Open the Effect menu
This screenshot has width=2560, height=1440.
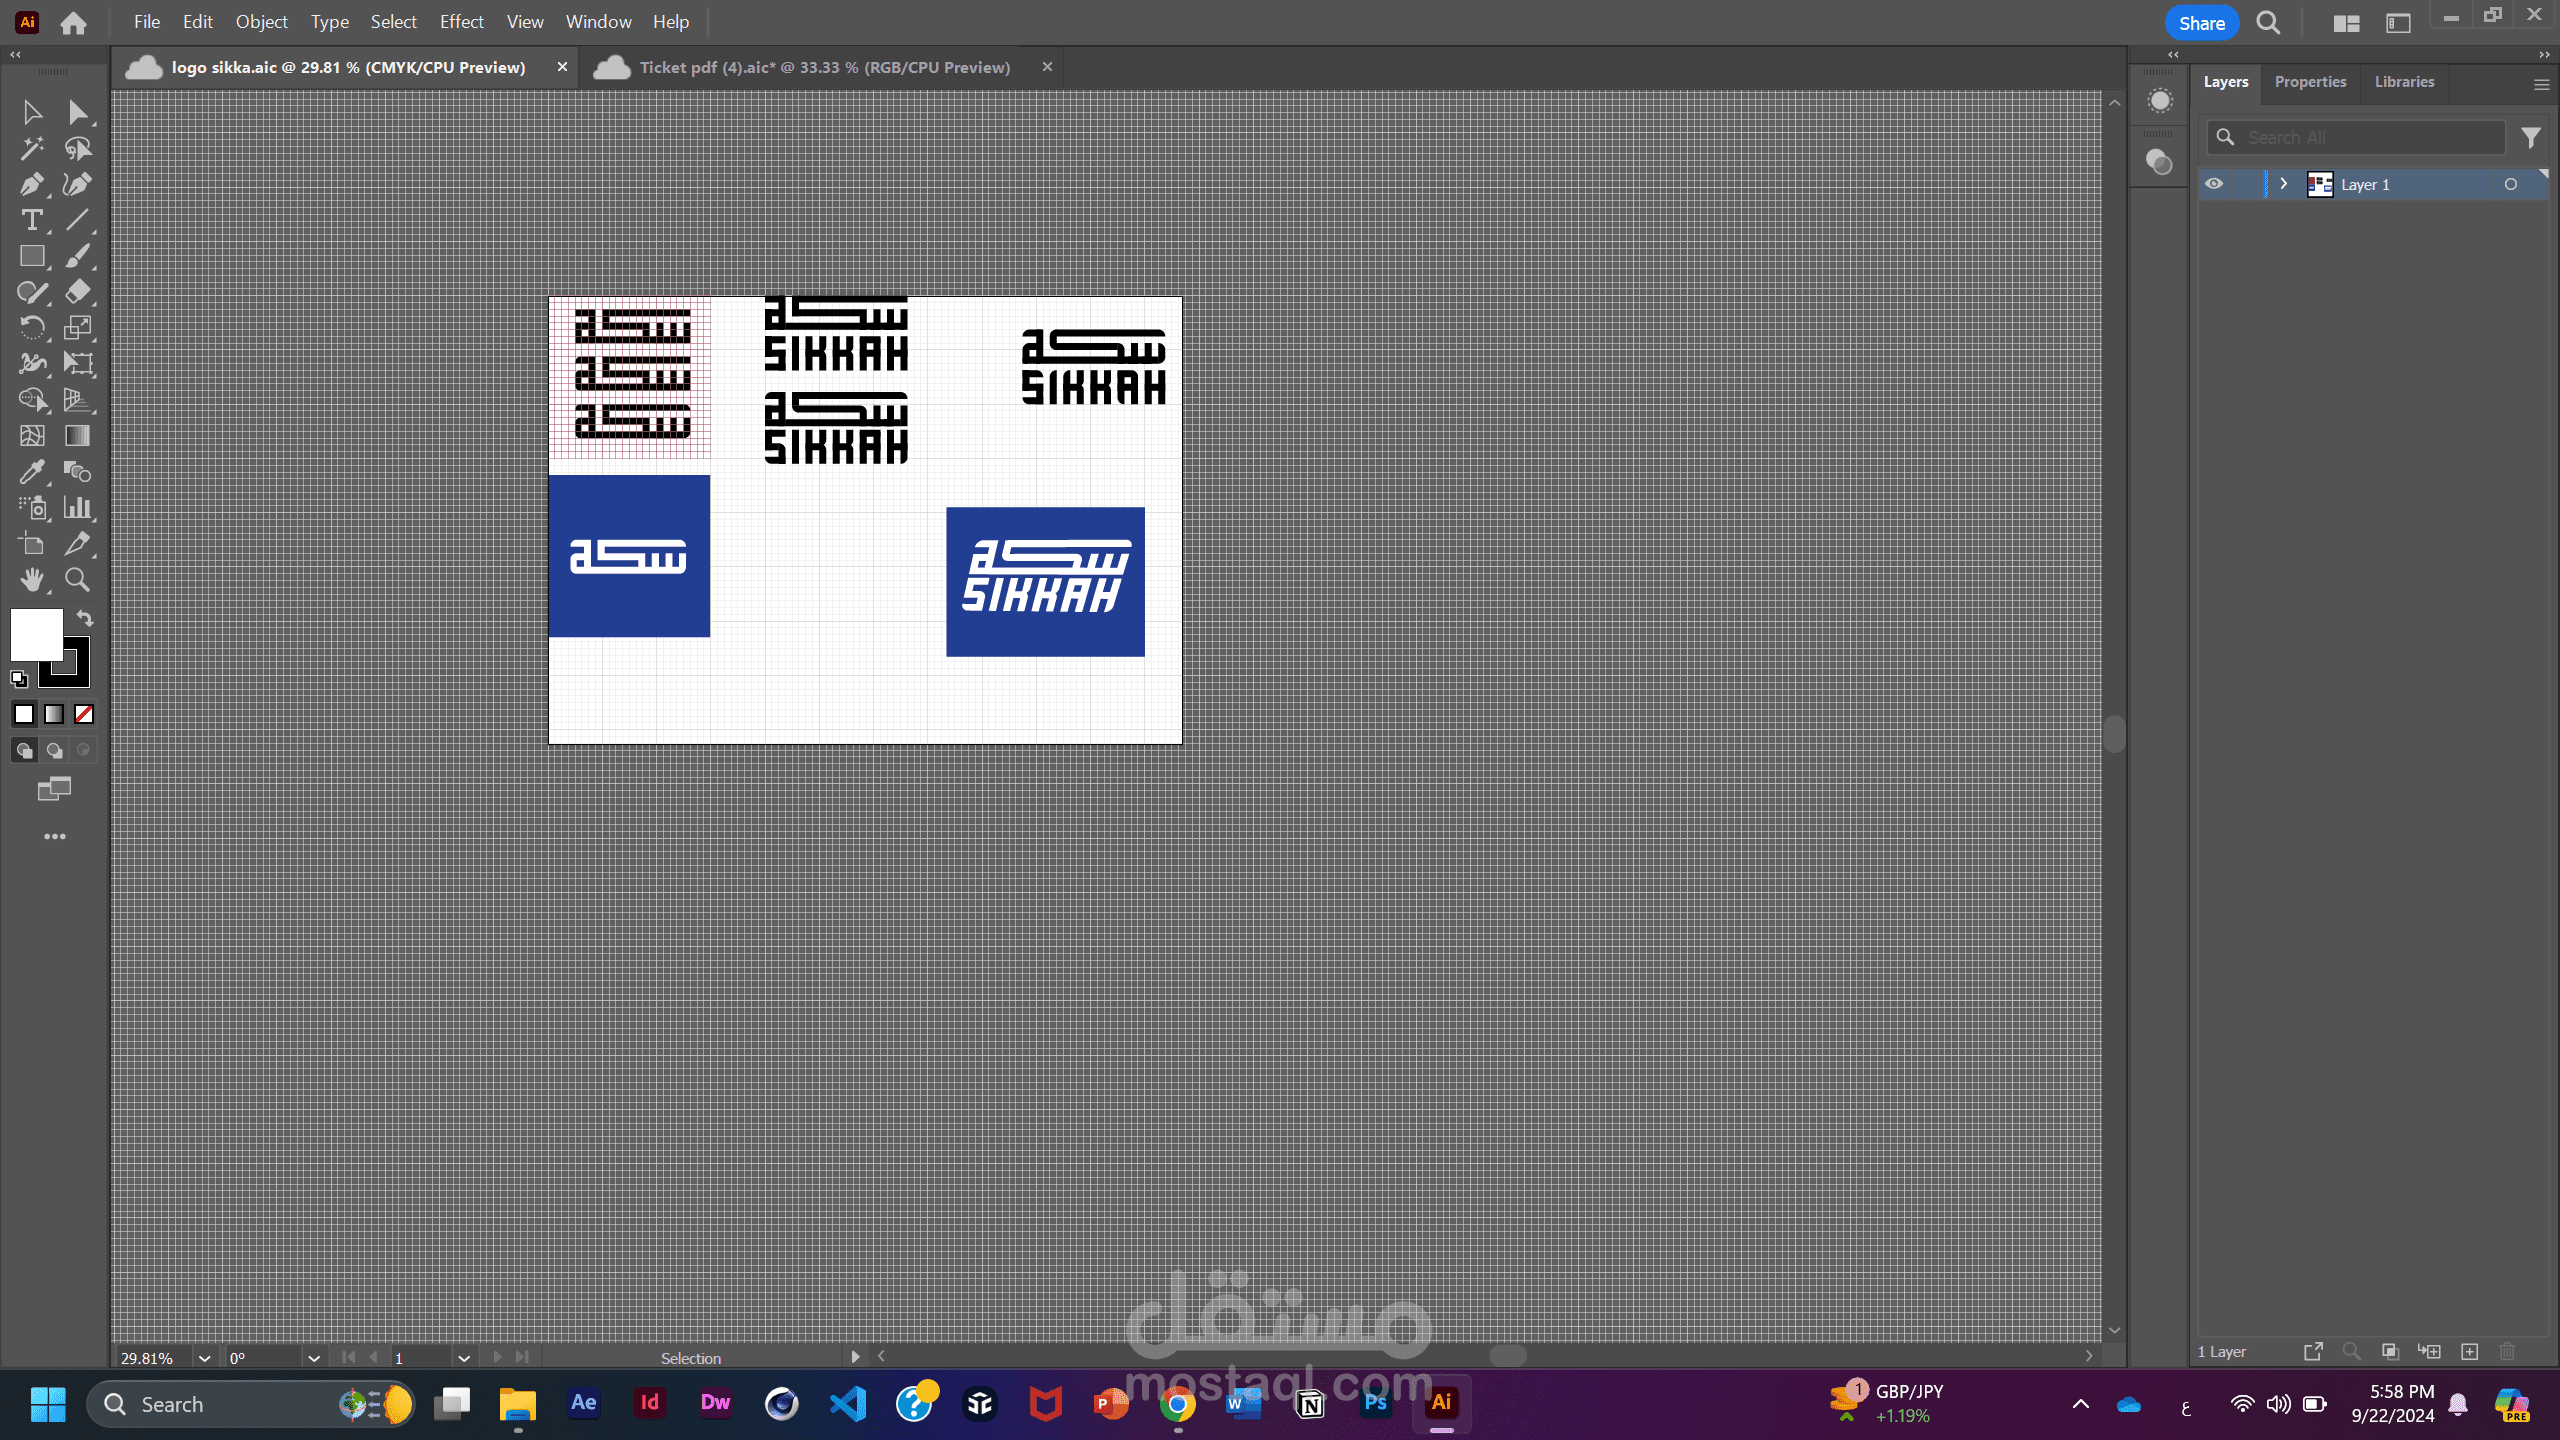pyautogui.click(x=461, y=22)
